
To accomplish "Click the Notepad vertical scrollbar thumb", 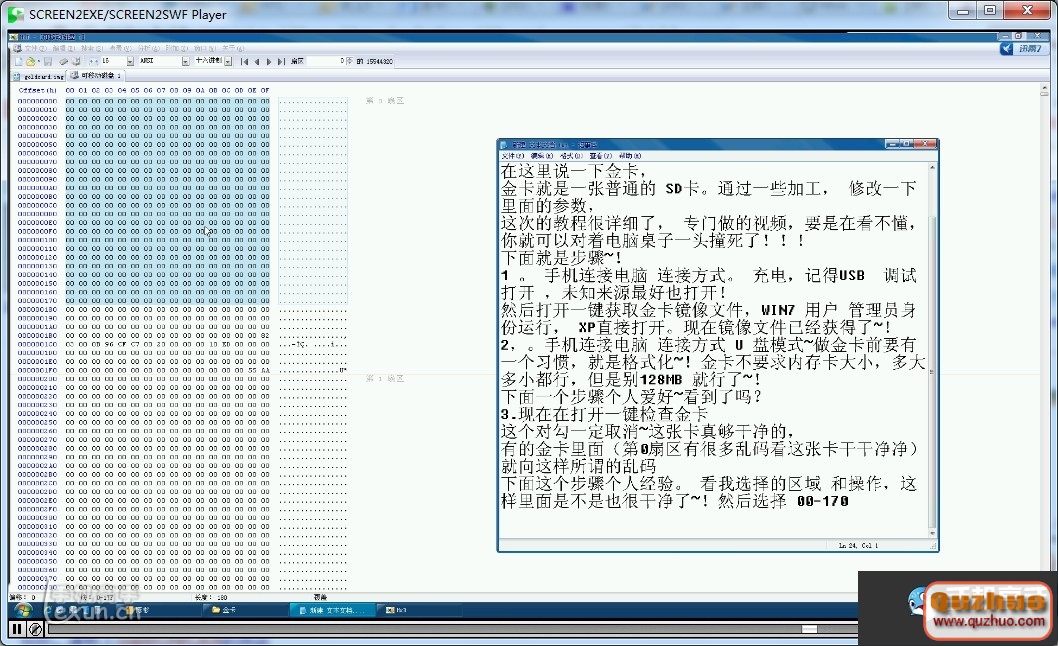I will [932, 370].
